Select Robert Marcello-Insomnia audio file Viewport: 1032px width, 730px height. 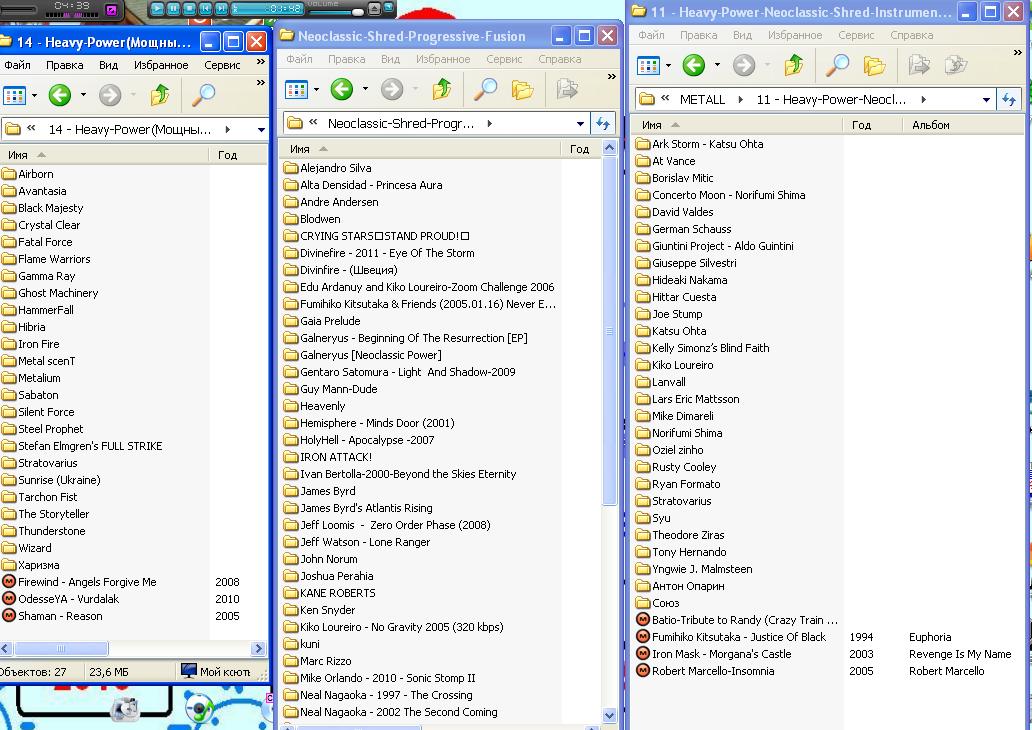tap(706, 671)
